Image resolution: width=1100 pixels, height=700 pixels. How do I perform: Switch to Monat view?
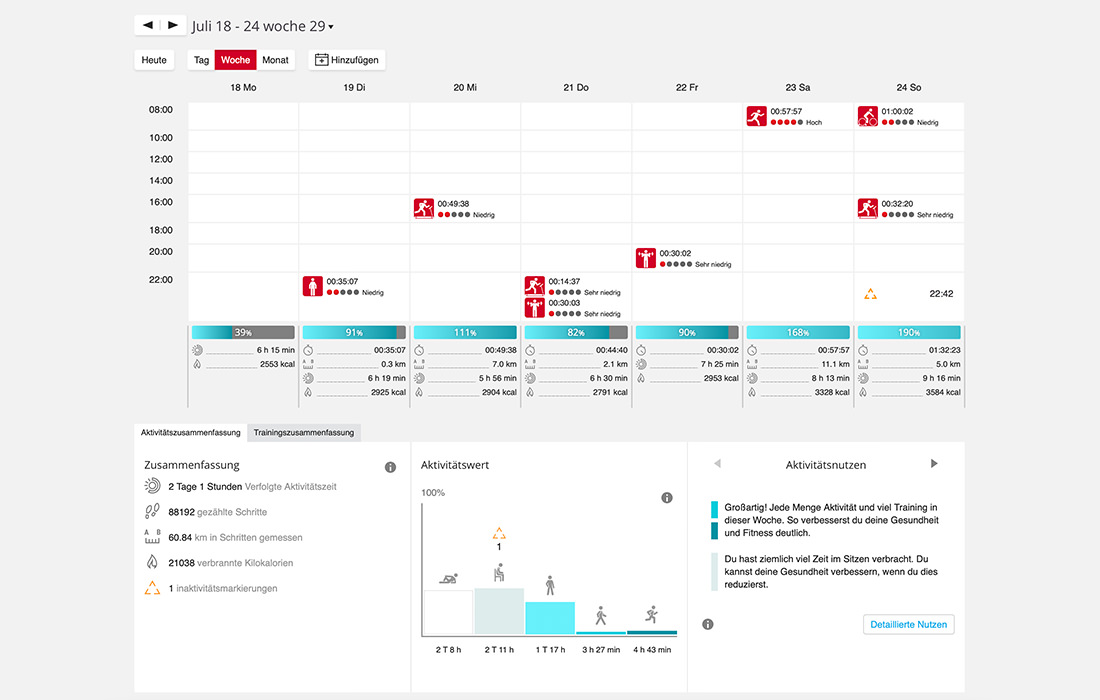pos(275,60)
